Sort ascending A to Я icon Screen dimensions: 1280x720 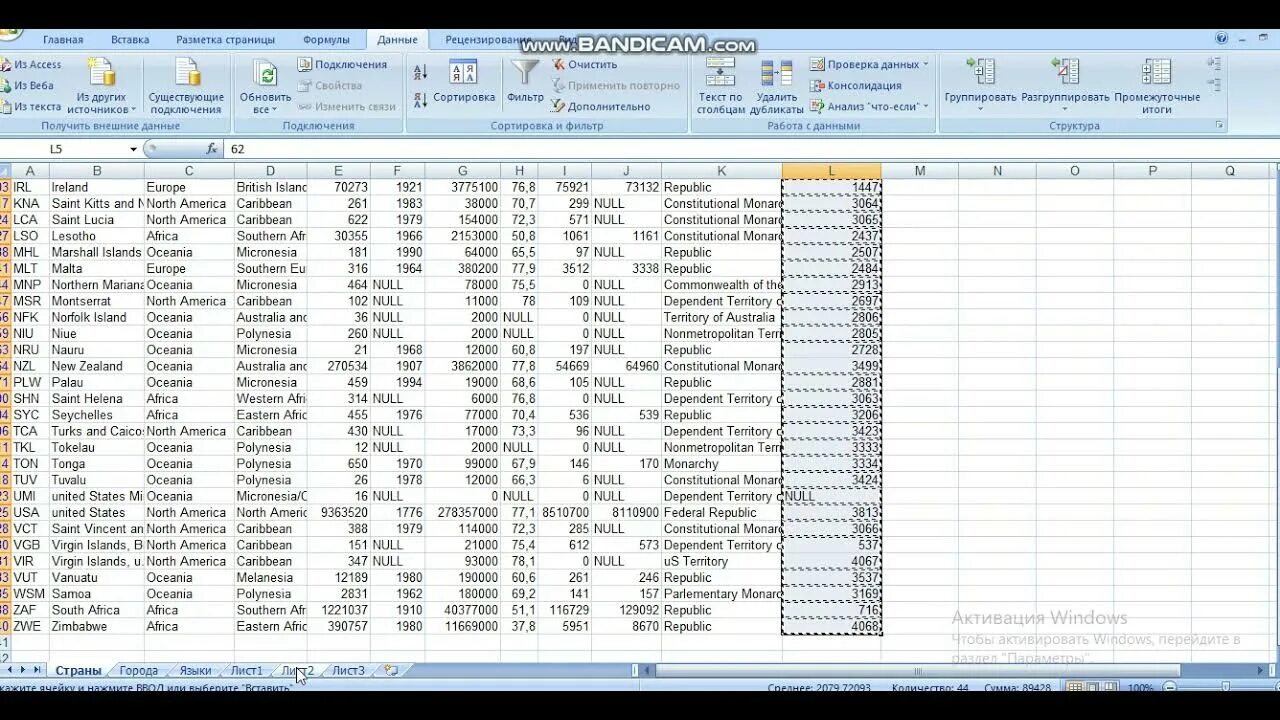[x=421, y=73]
